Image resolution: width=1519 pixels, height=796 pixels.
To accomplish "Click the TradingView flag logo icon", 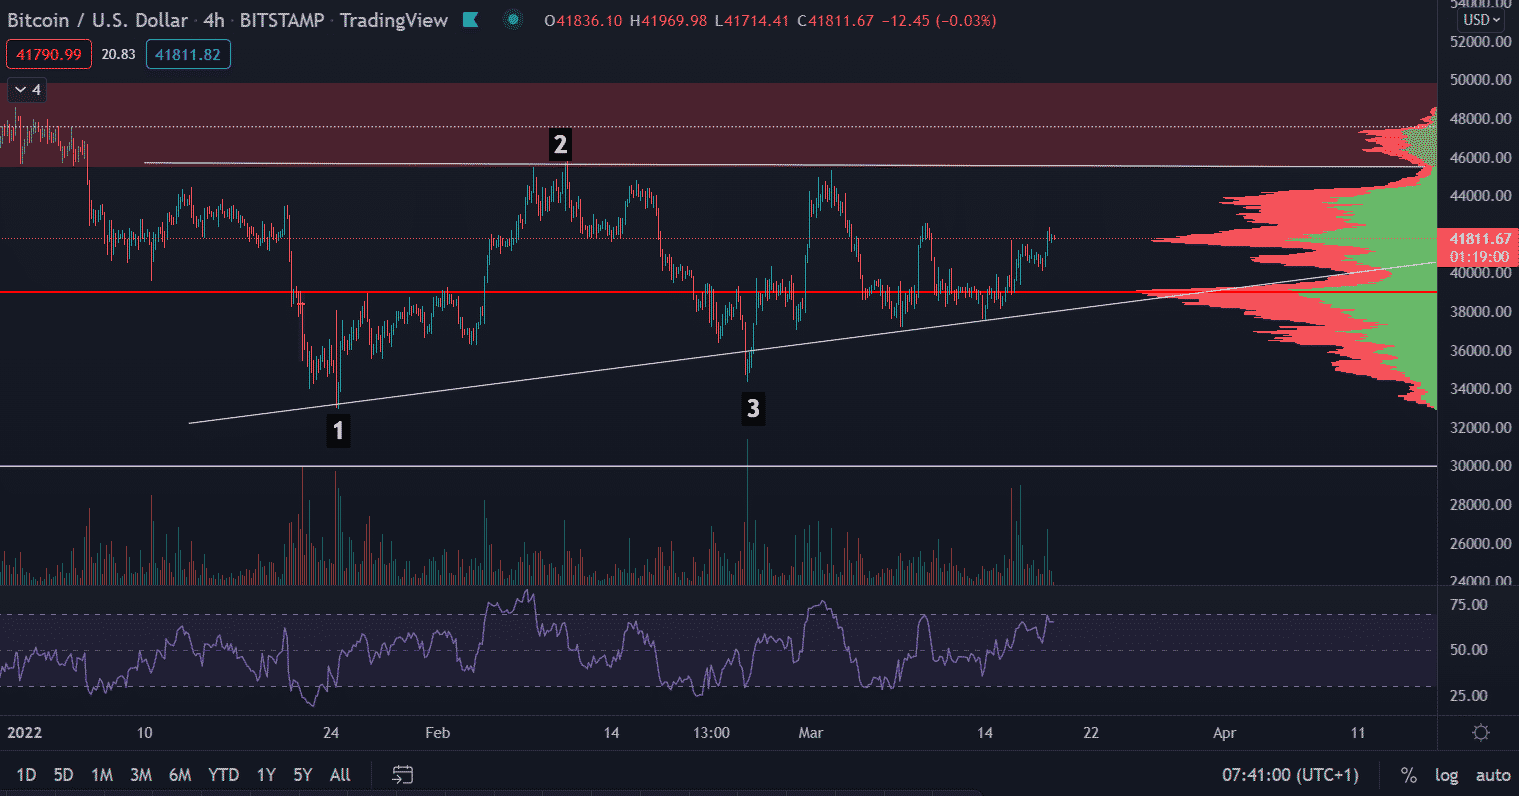I will click(x=471, y=20).
